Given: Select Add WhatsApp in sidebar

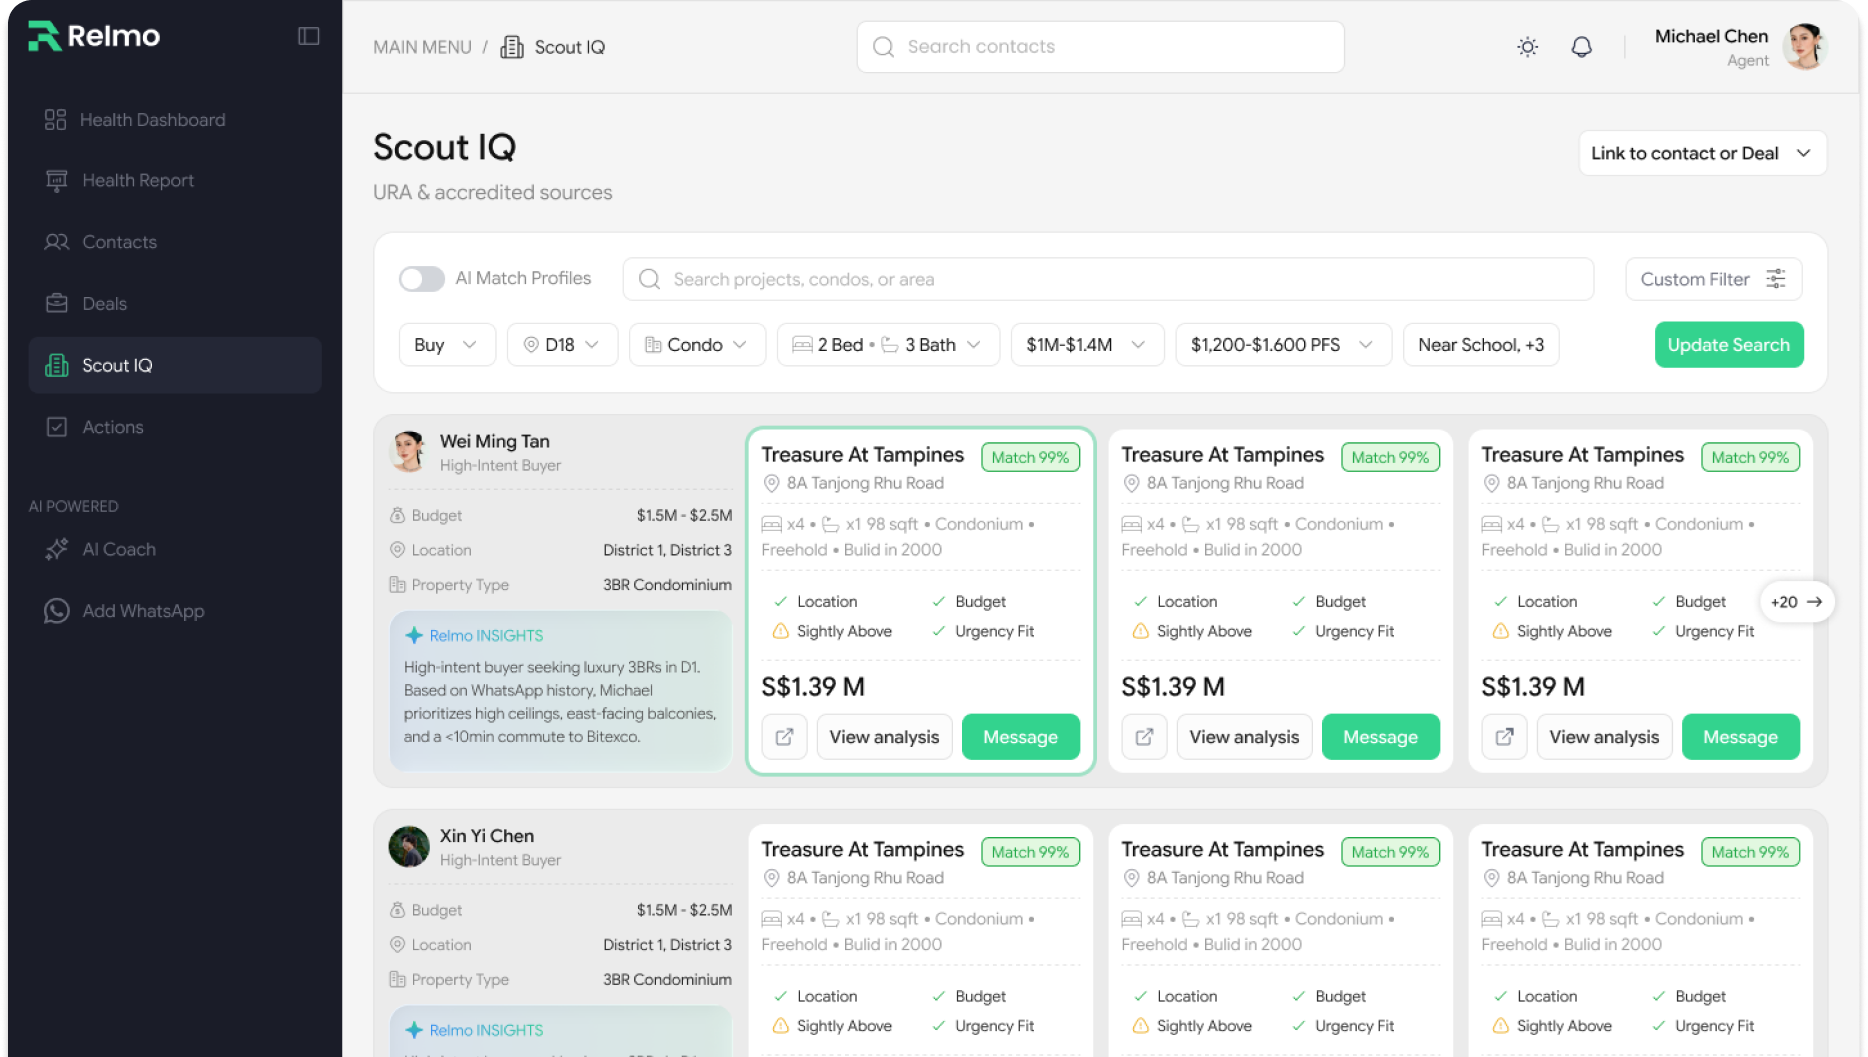Looking at the screenshot, I should point(142,611).
